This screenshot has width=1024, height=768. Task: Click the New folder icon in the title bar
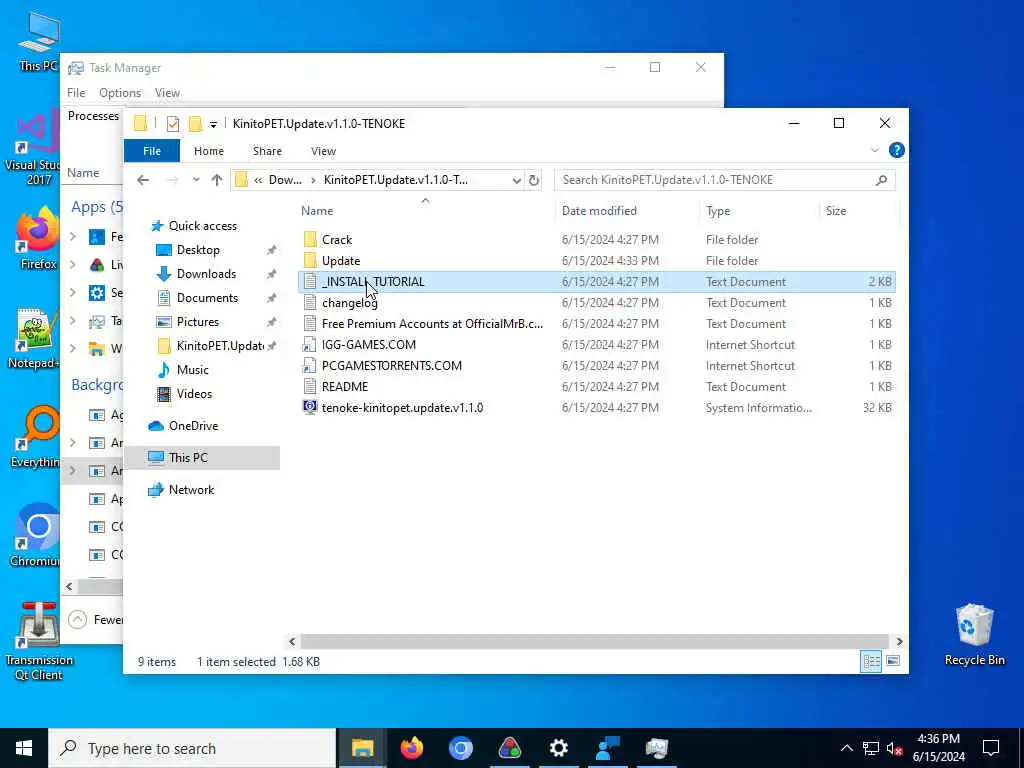tap(195, 123)
